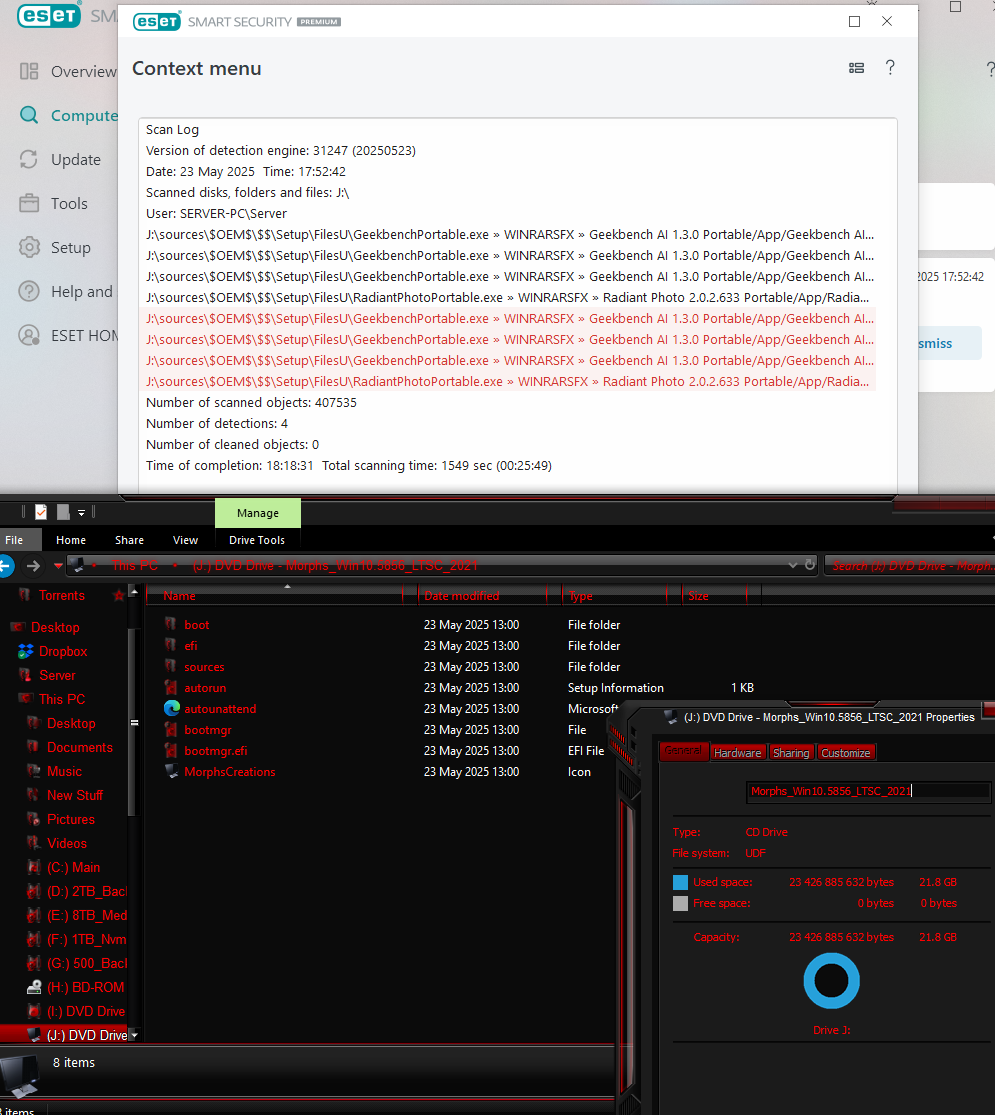Go back using Explorer's blue back arrow
This screenshot has width=995, height=1115.
tap(6, 566)
